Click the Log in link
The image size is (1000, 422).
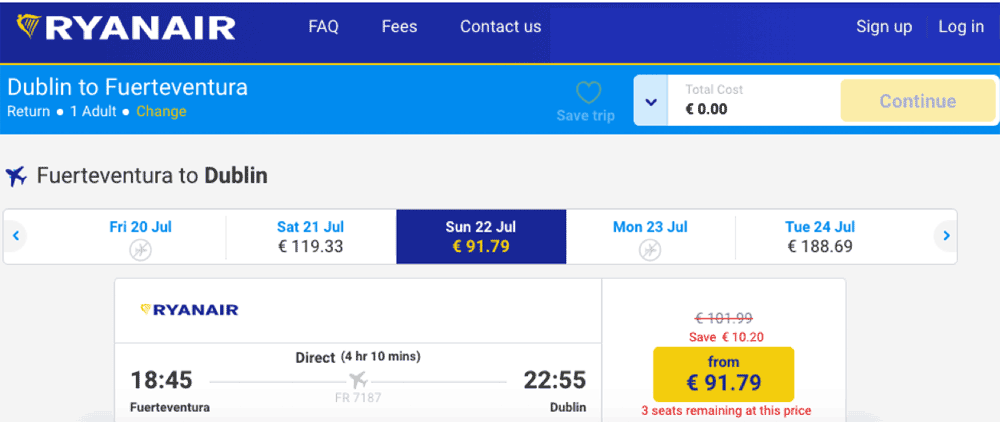pyautogui.click(x=961, y=27)
